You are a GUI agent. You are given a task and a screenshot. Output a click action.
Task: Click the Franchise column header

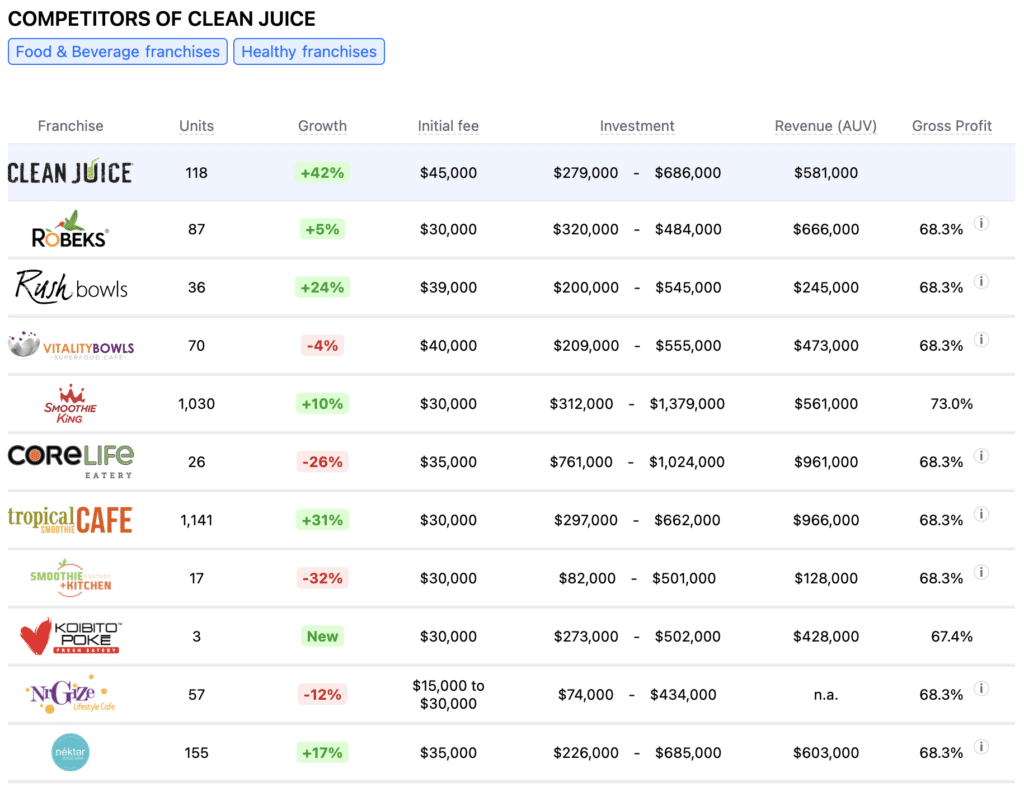[71, 125]
